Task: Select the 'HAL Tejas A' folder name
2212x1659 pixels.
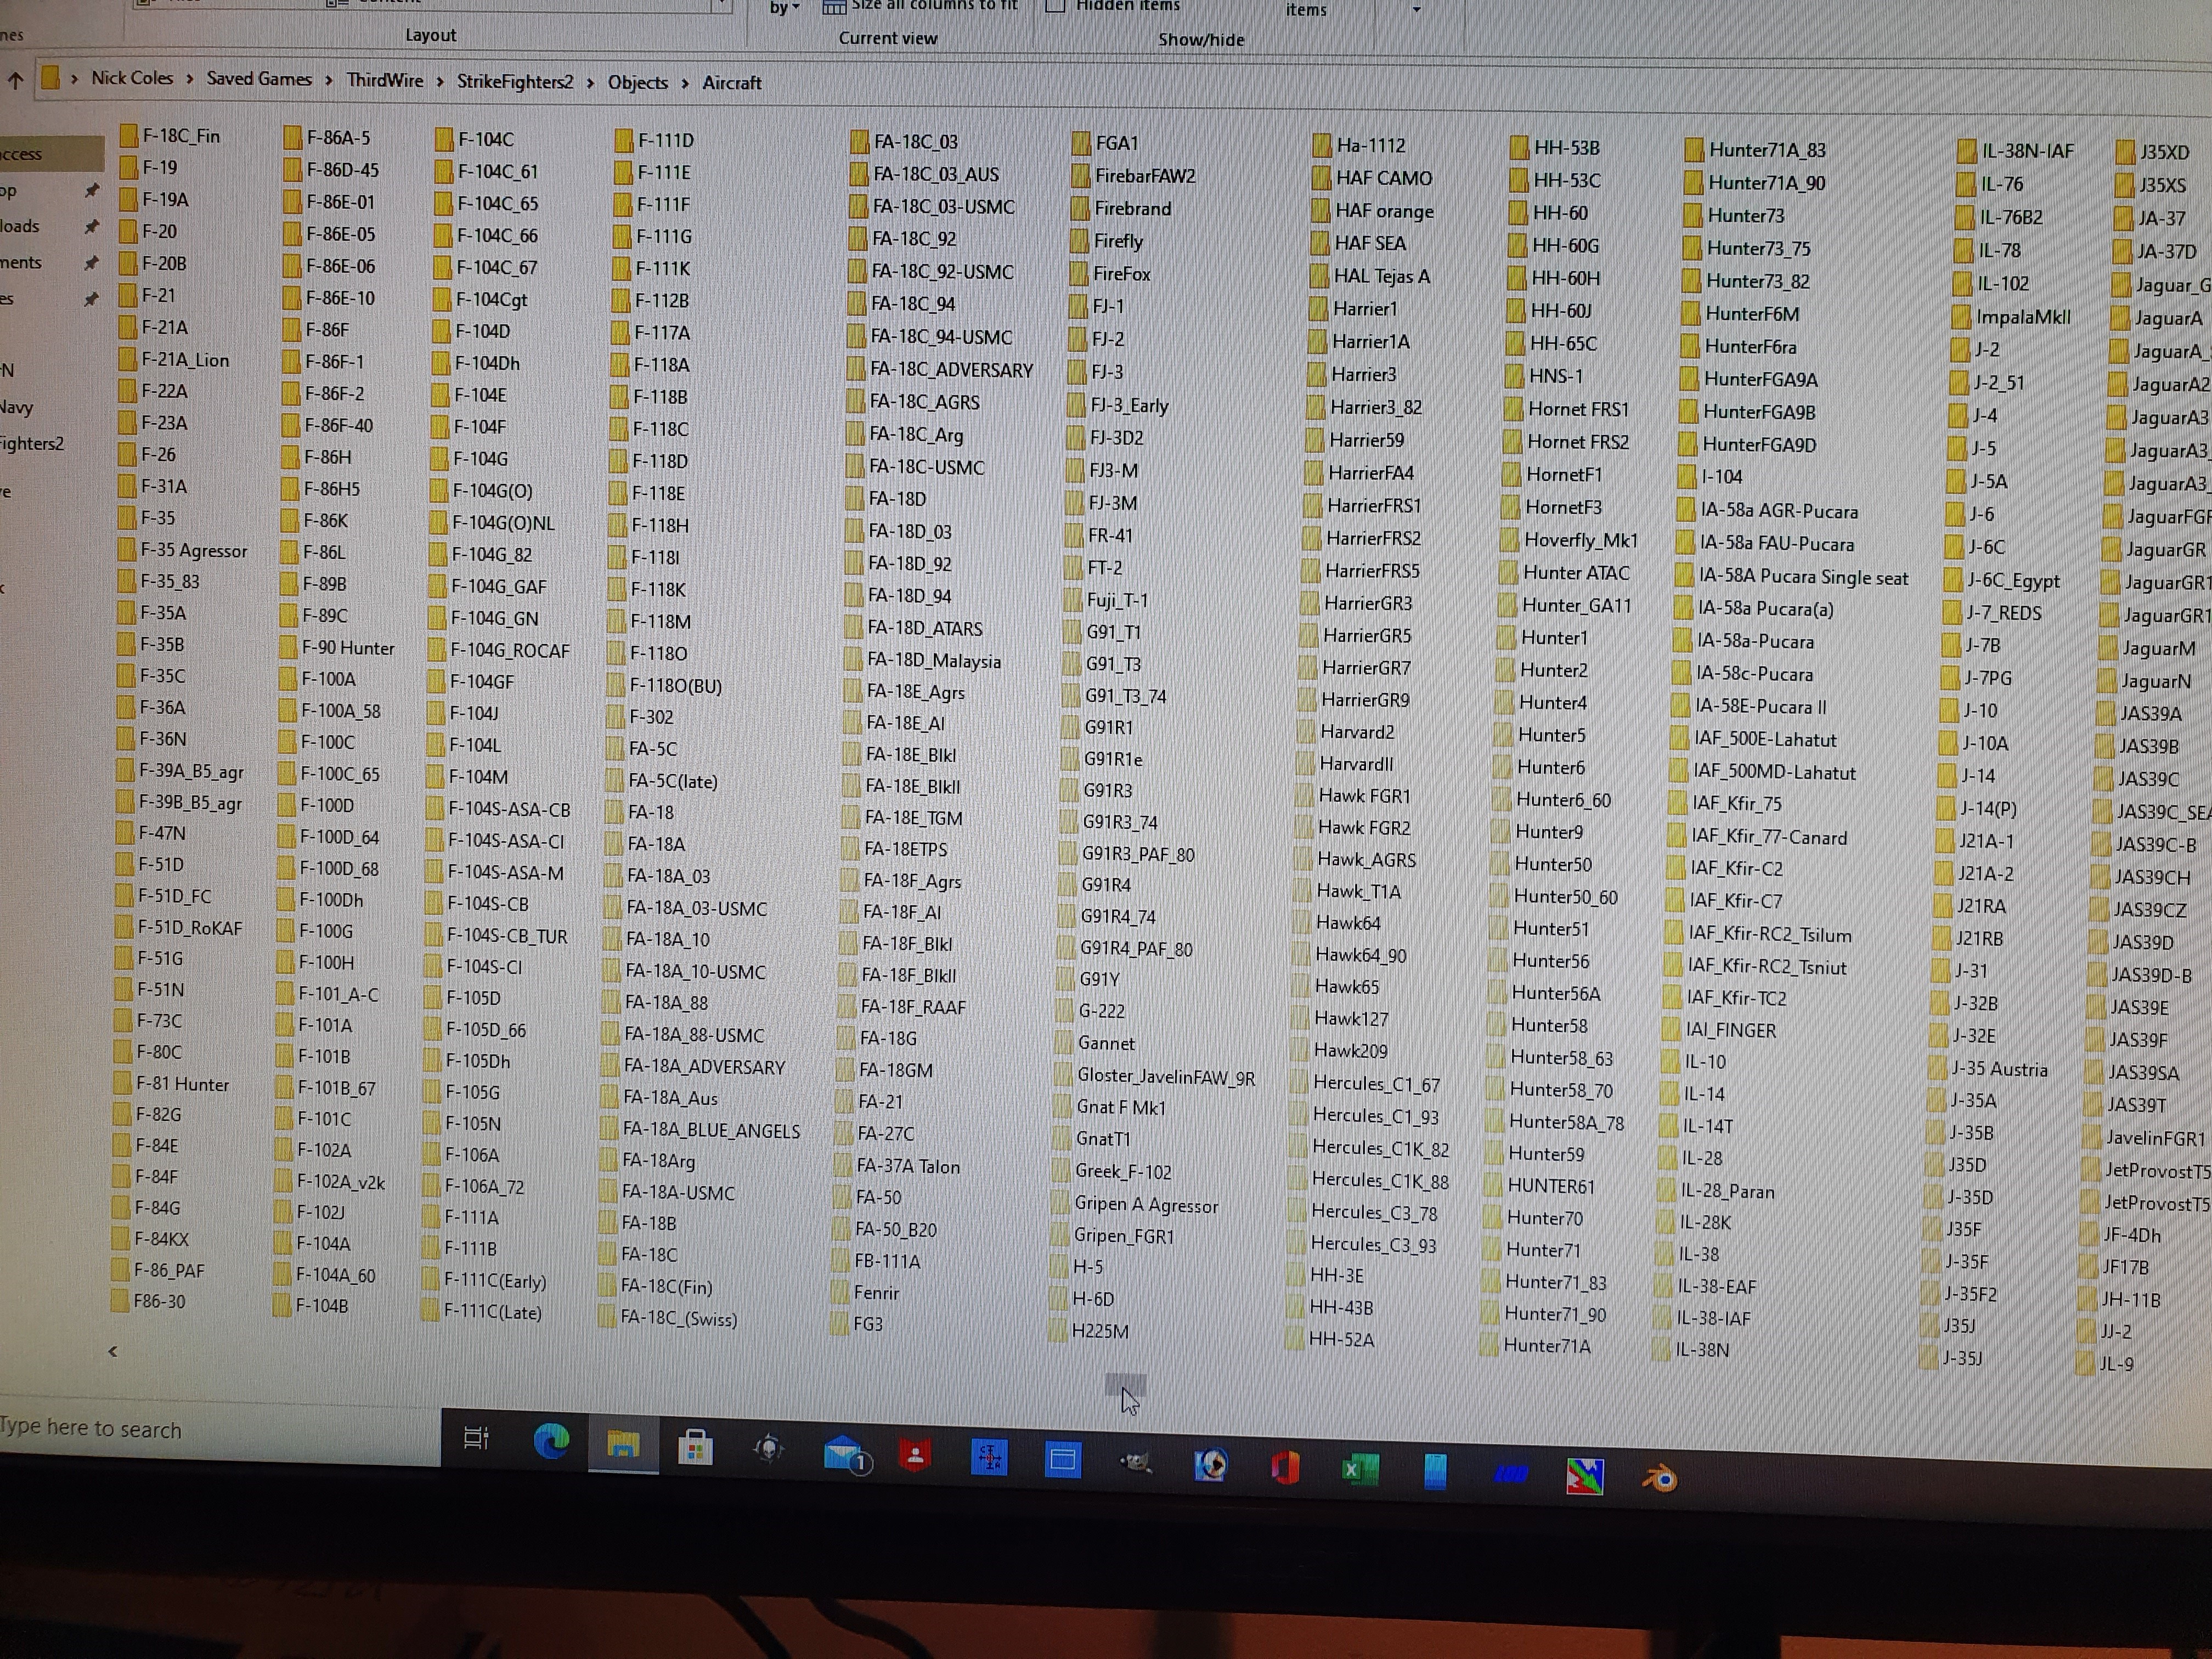Action: (1382, 277)
